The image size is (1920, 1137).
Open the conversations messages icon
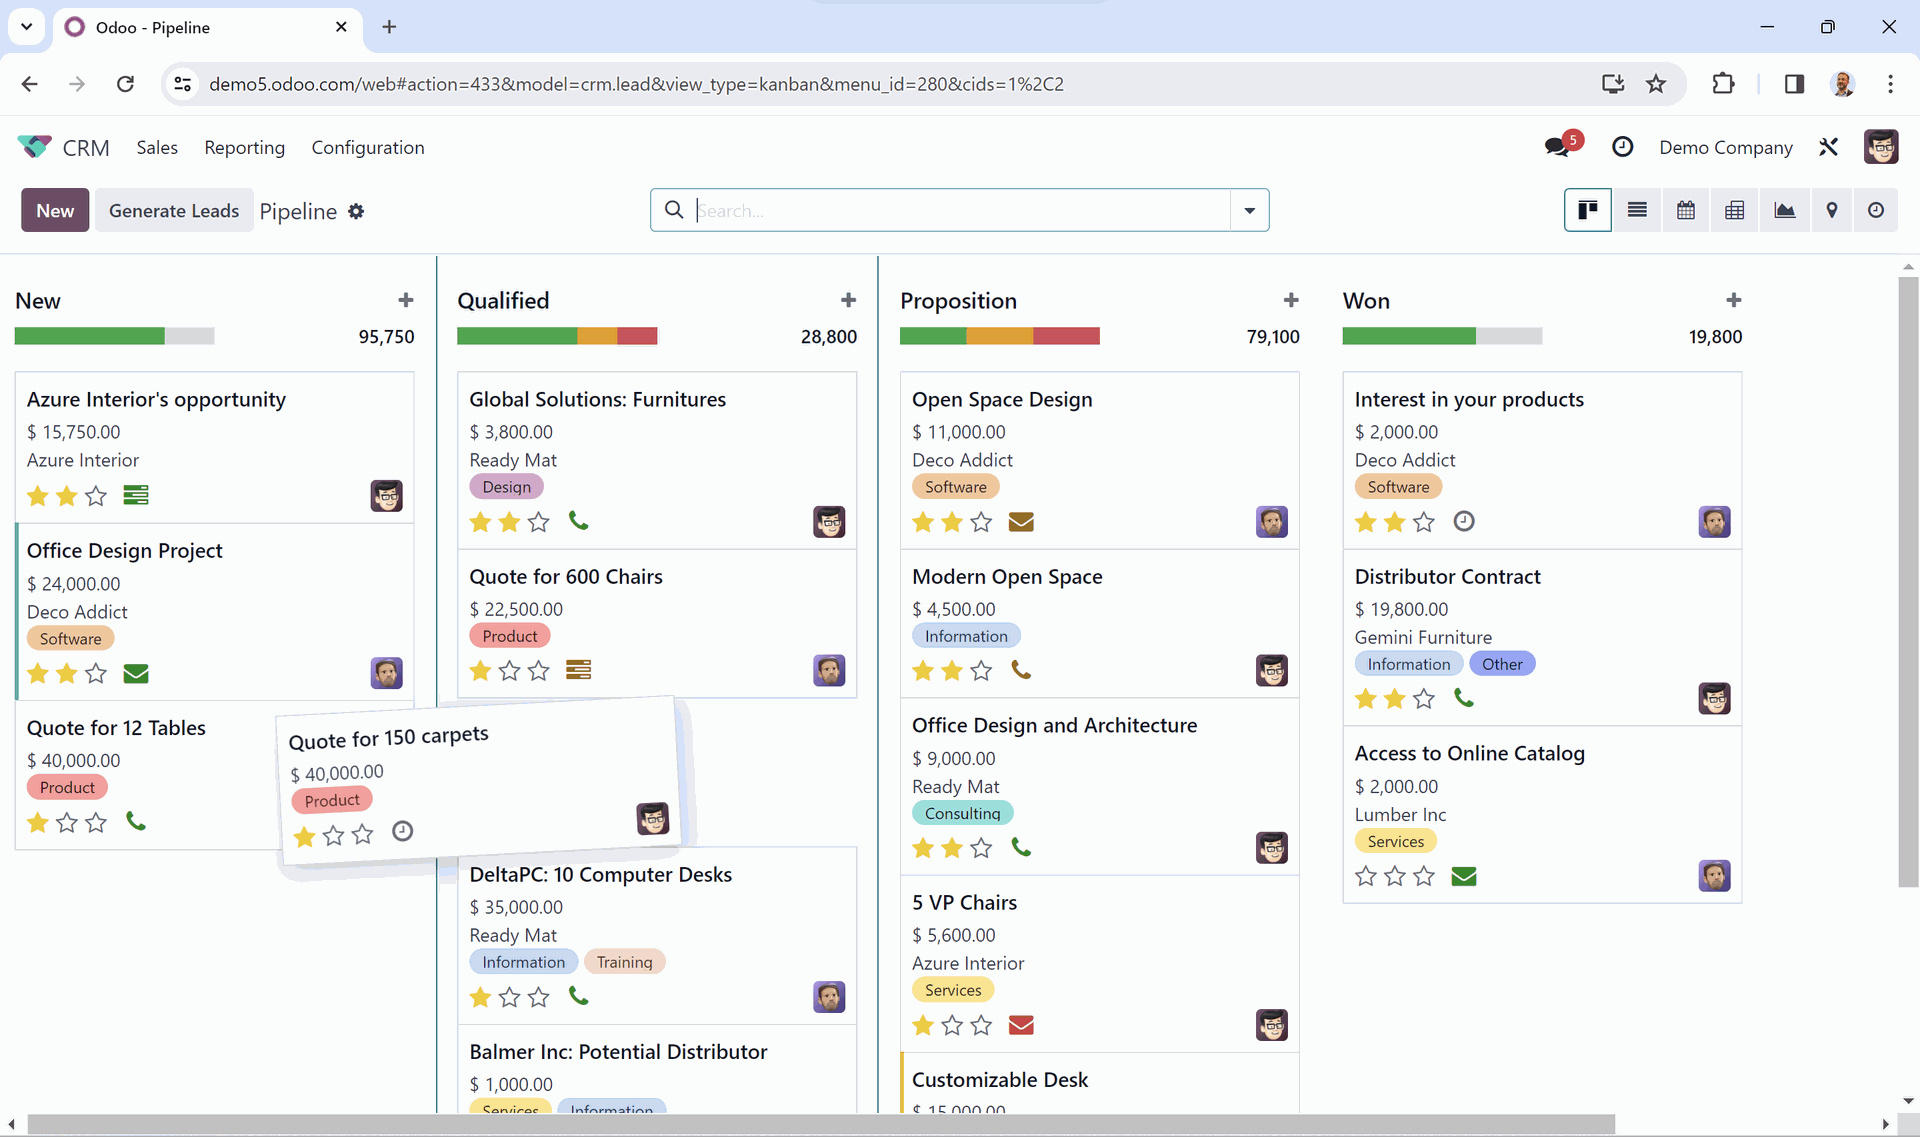coord(1557,147)
